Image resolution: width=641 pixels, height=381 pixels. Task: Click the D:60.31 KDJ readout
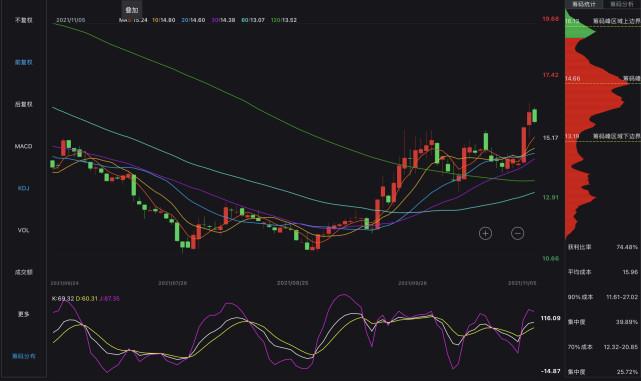(x=87, y=299)
